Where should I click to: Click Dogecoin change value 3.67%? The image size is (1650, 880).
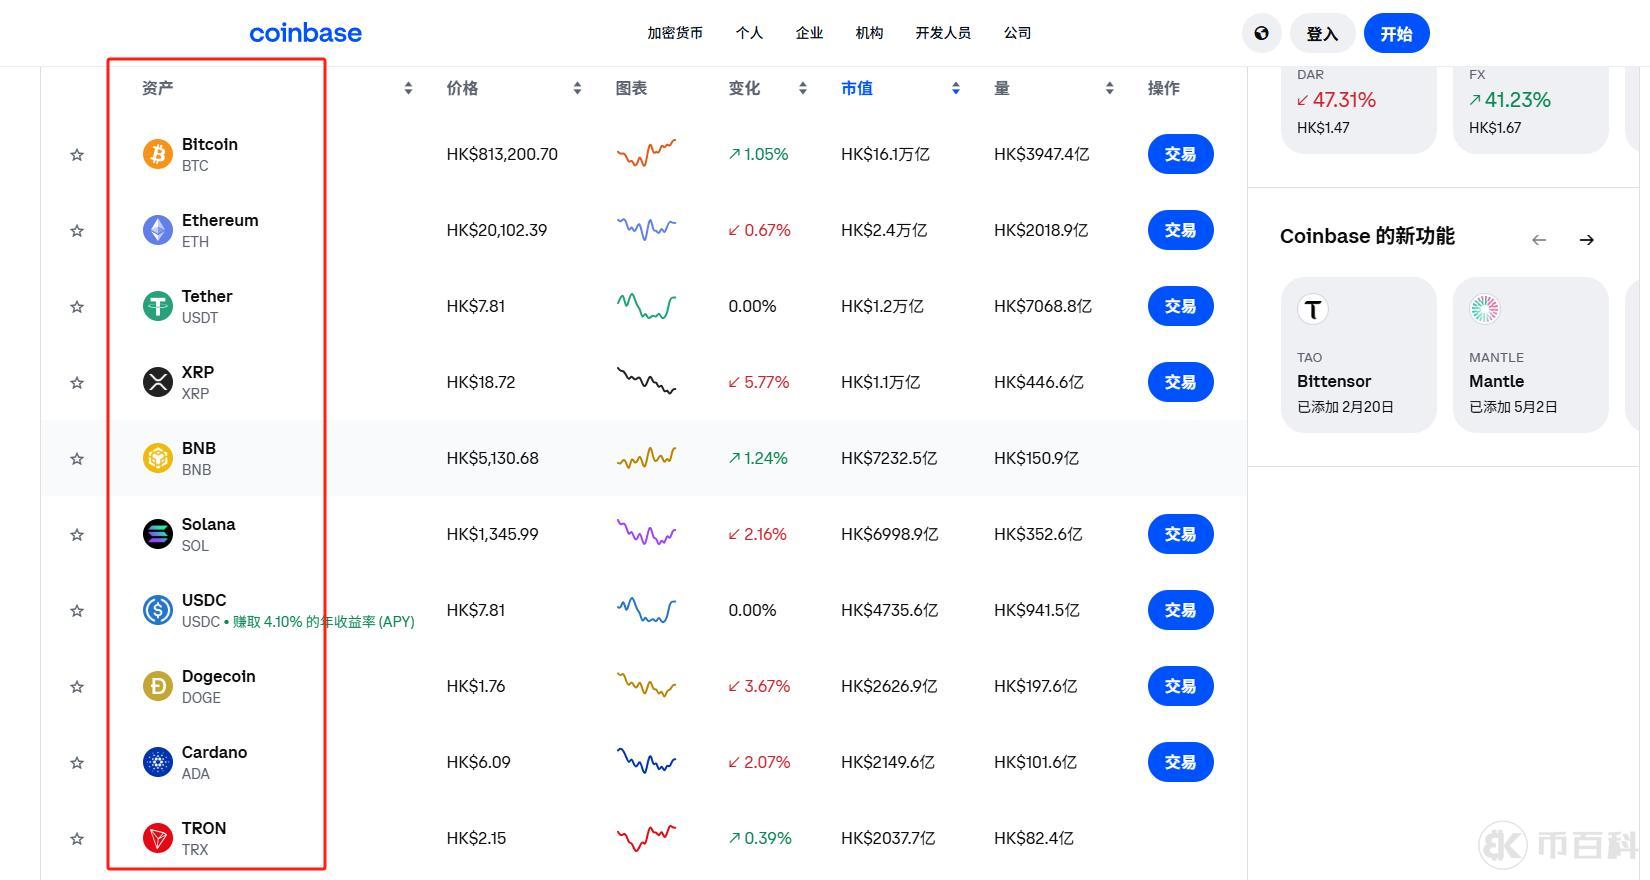pyautogui.click(x=759, y=686)
